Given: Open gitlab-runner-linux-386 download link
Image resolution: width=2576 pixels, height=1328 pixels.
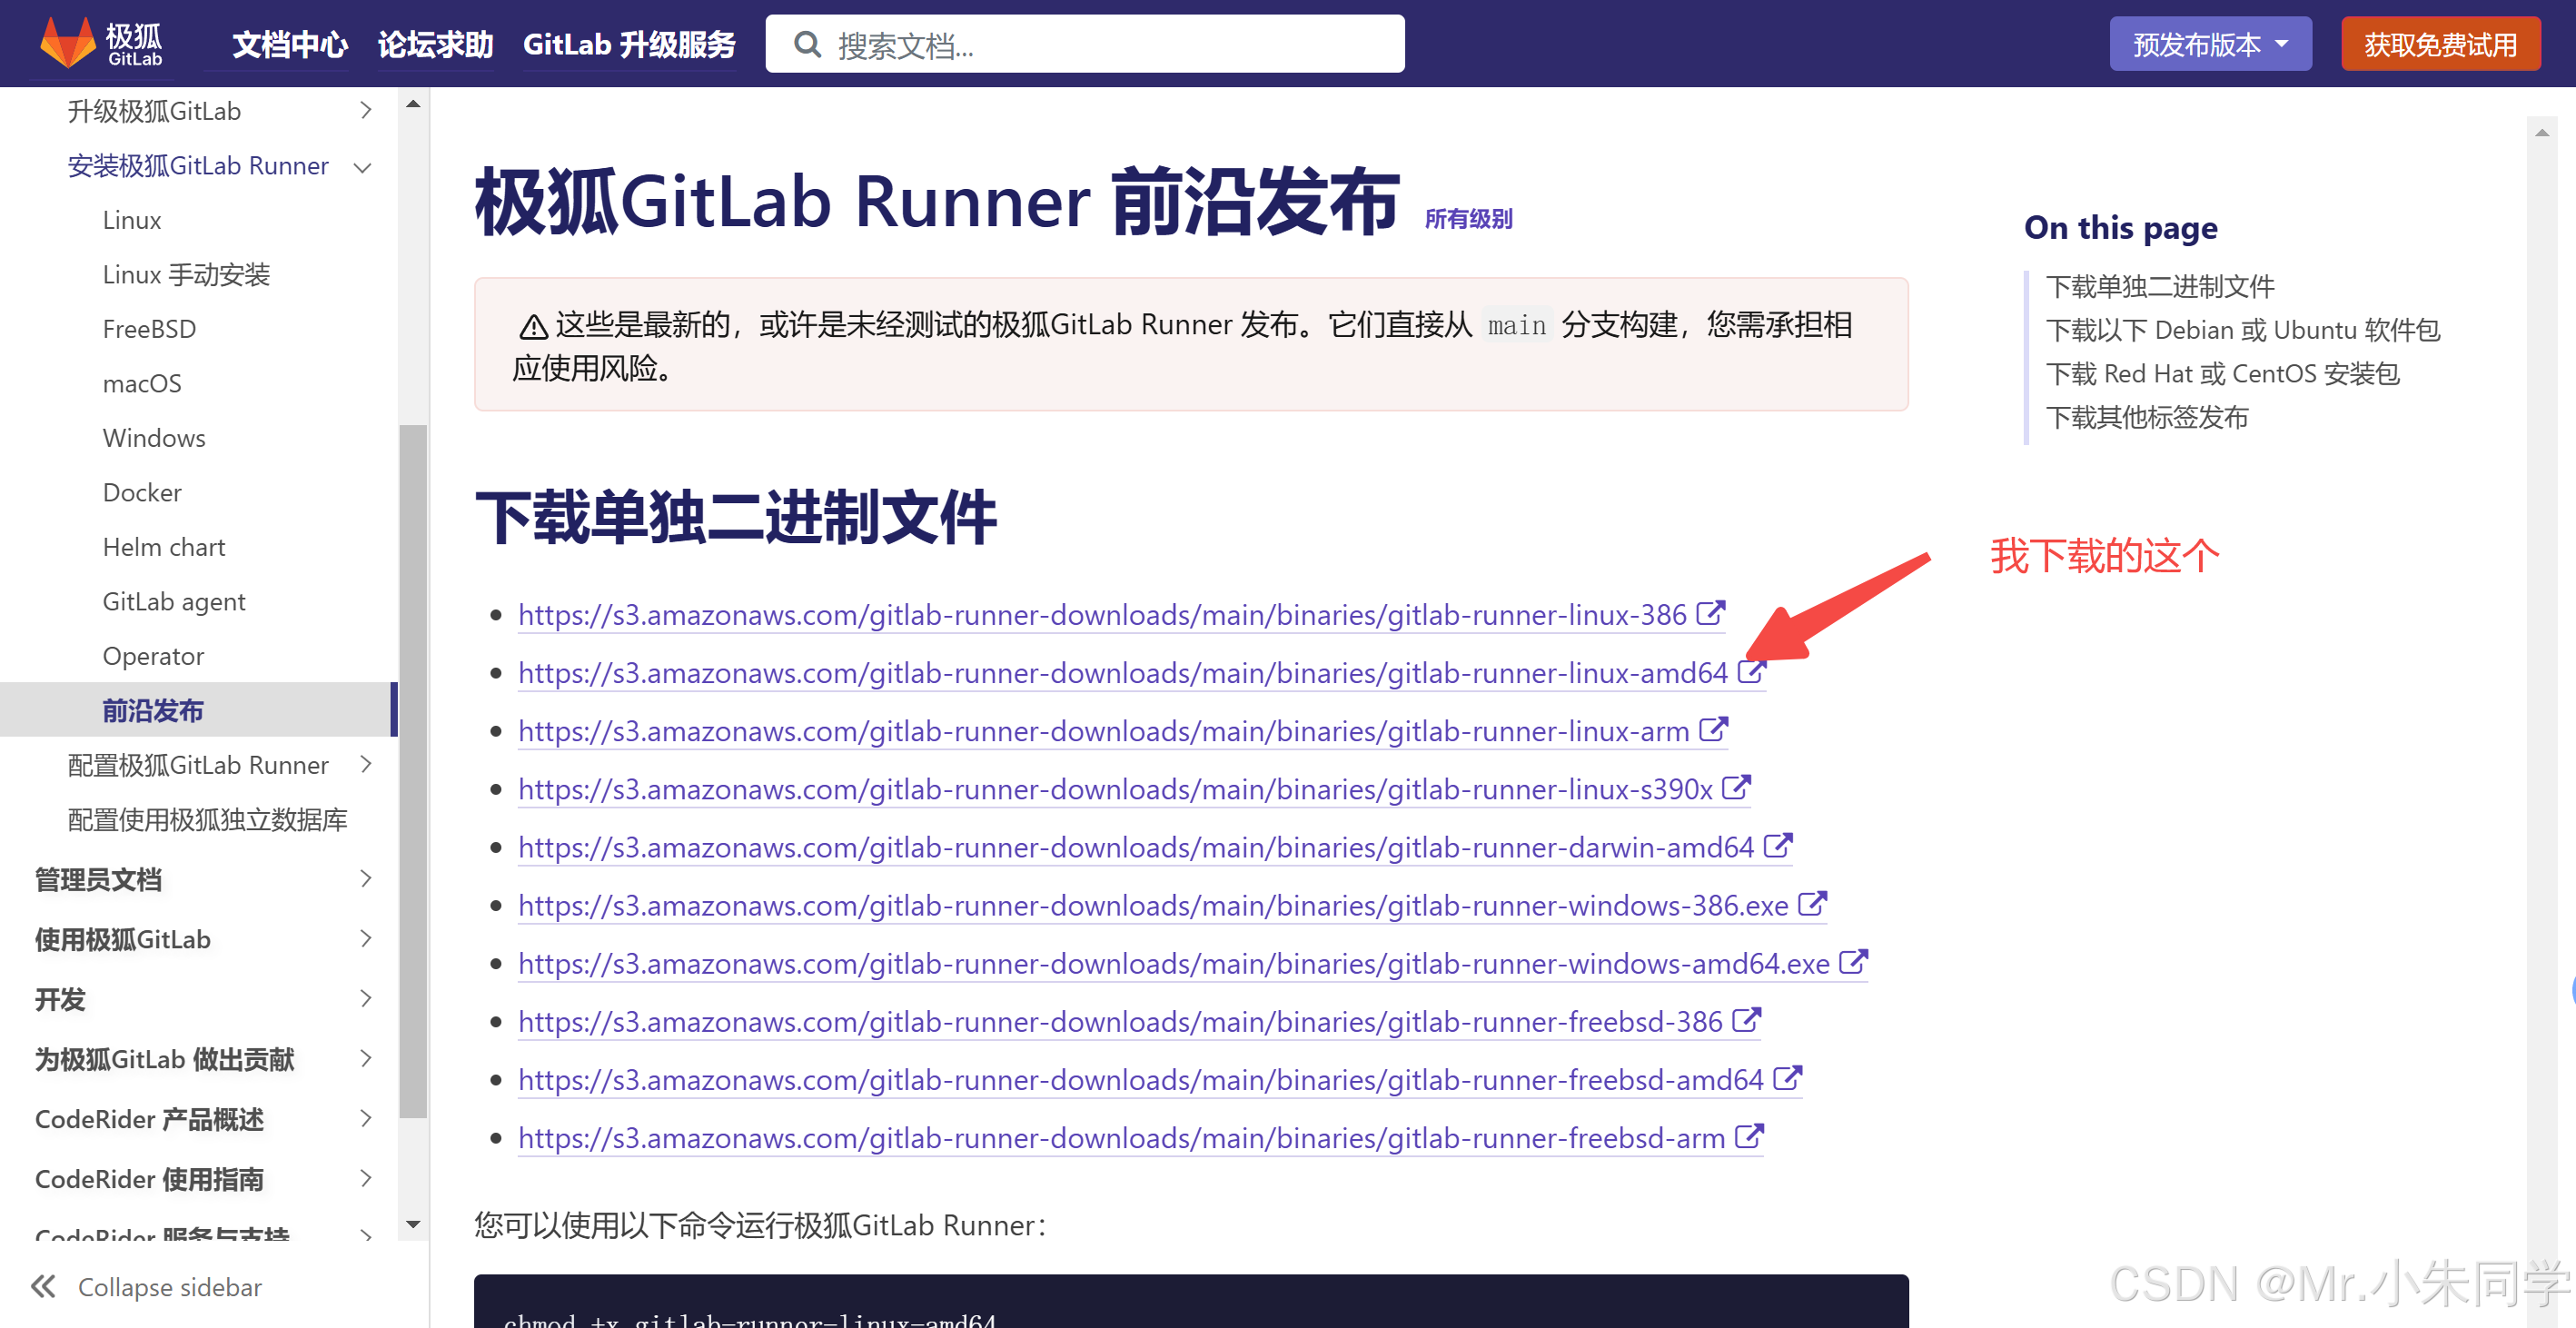Looking at the screenshot, I should tap(1102, 614).
